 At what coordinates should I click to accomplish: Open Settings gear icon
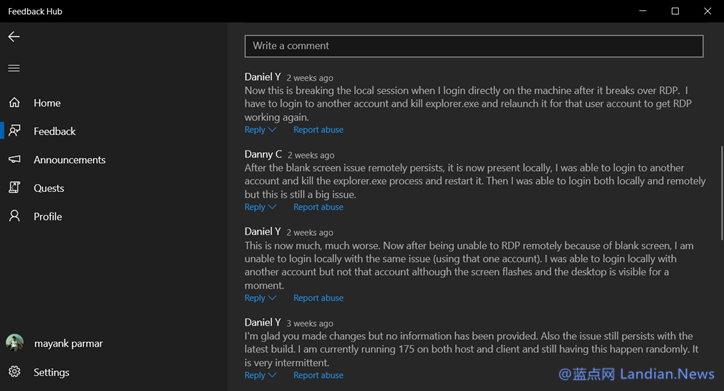click(15, 372)
